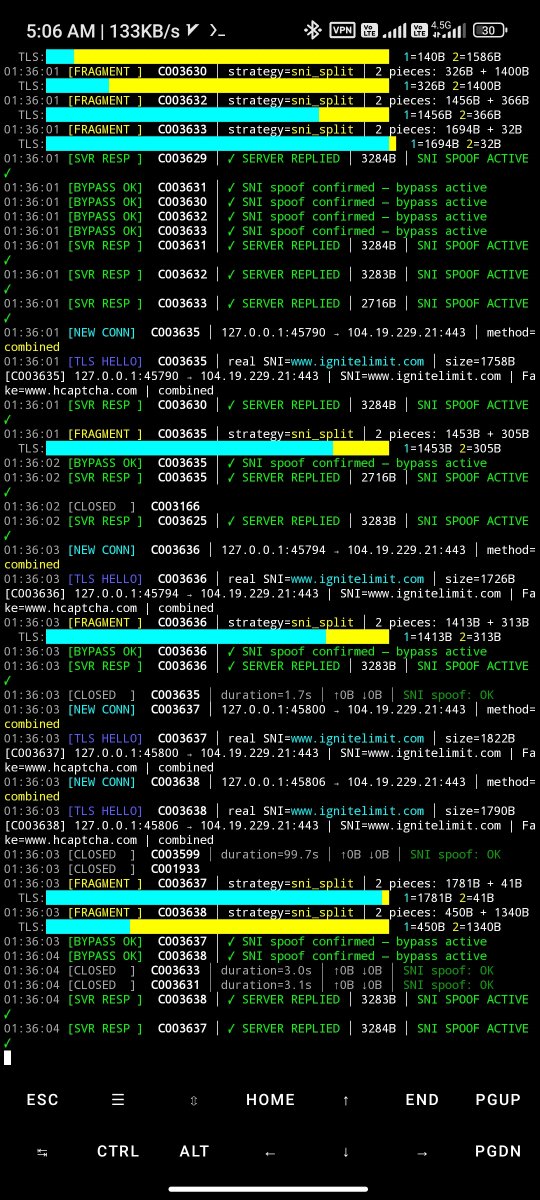Tap the Tab (⇆) key
Viewport: 540px width, 1200px height.
tap(42, 1152)
